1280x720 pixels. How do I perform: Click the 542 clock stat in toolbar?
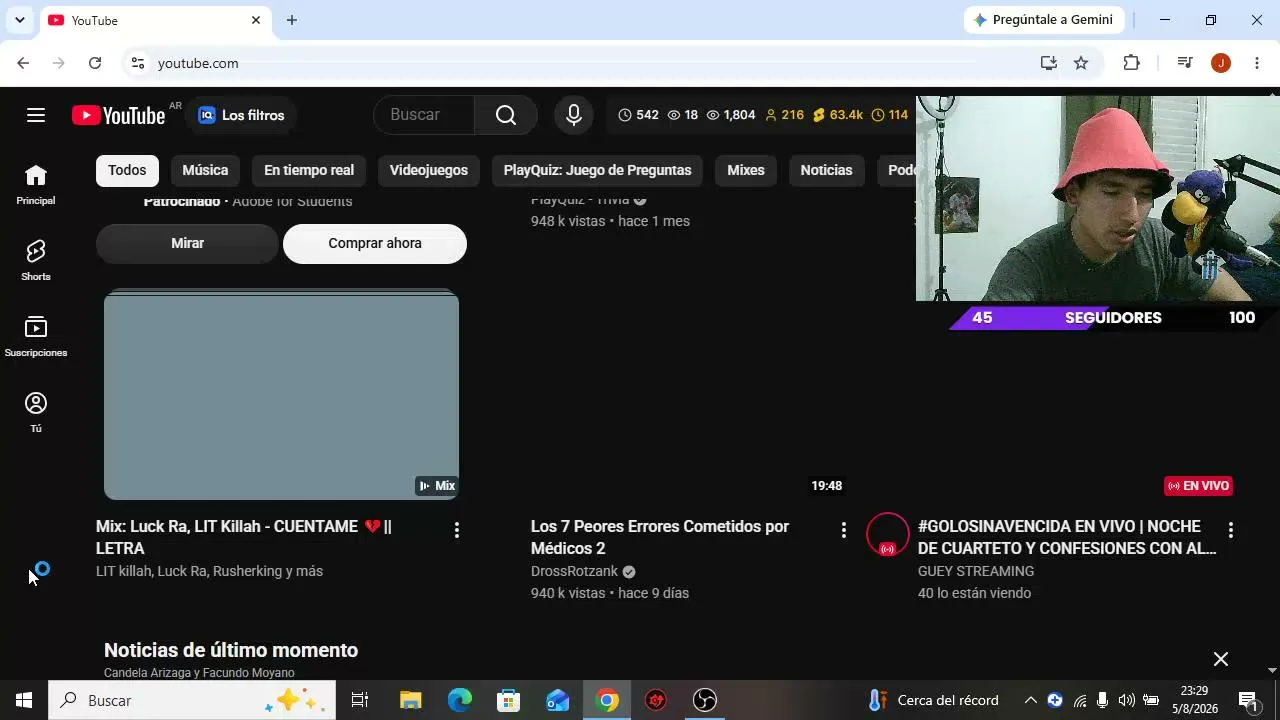[x=638, y=115]
